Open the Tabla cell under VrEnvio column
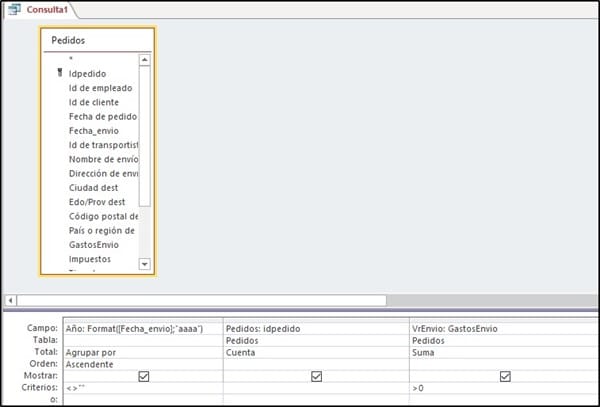The image size is (600, 407). coord(503,340)
